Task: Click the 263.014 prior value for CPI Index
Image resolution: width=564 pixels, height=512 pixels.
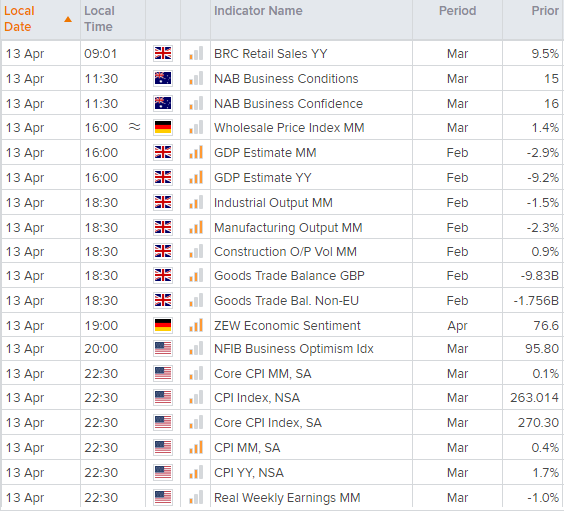Action: click(534, 398)
